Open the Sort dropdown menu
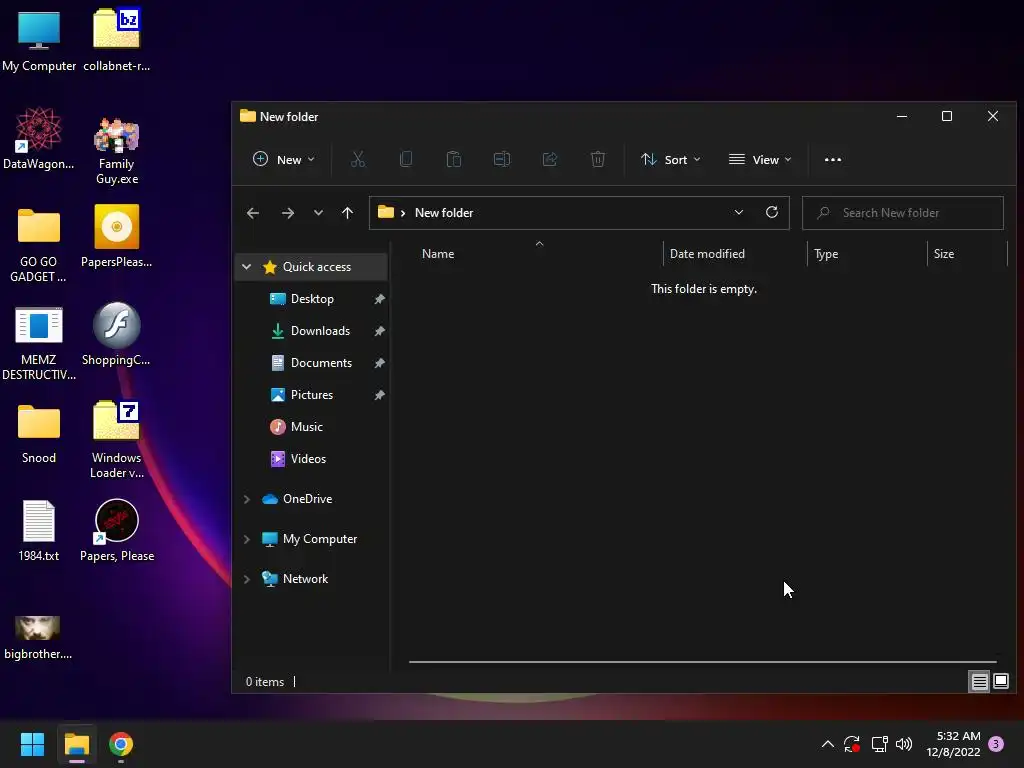The width and height of the screenshot is (1024, 768). (x=671, y=159)
